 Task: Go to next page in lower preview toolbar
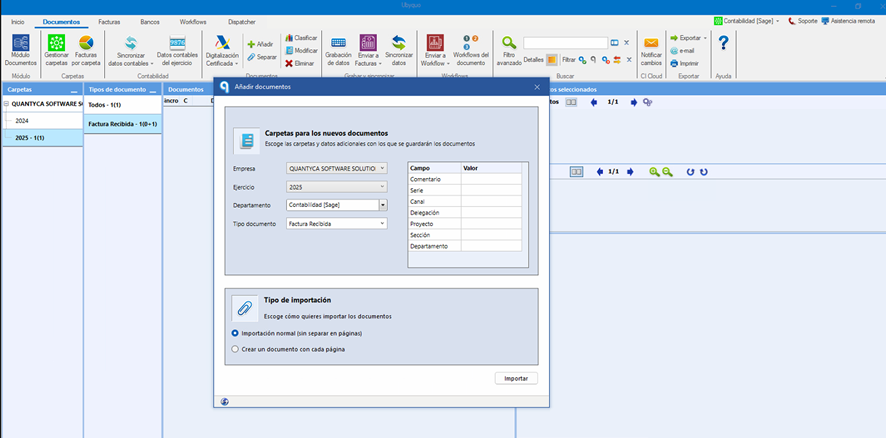[x=630, y=172]
